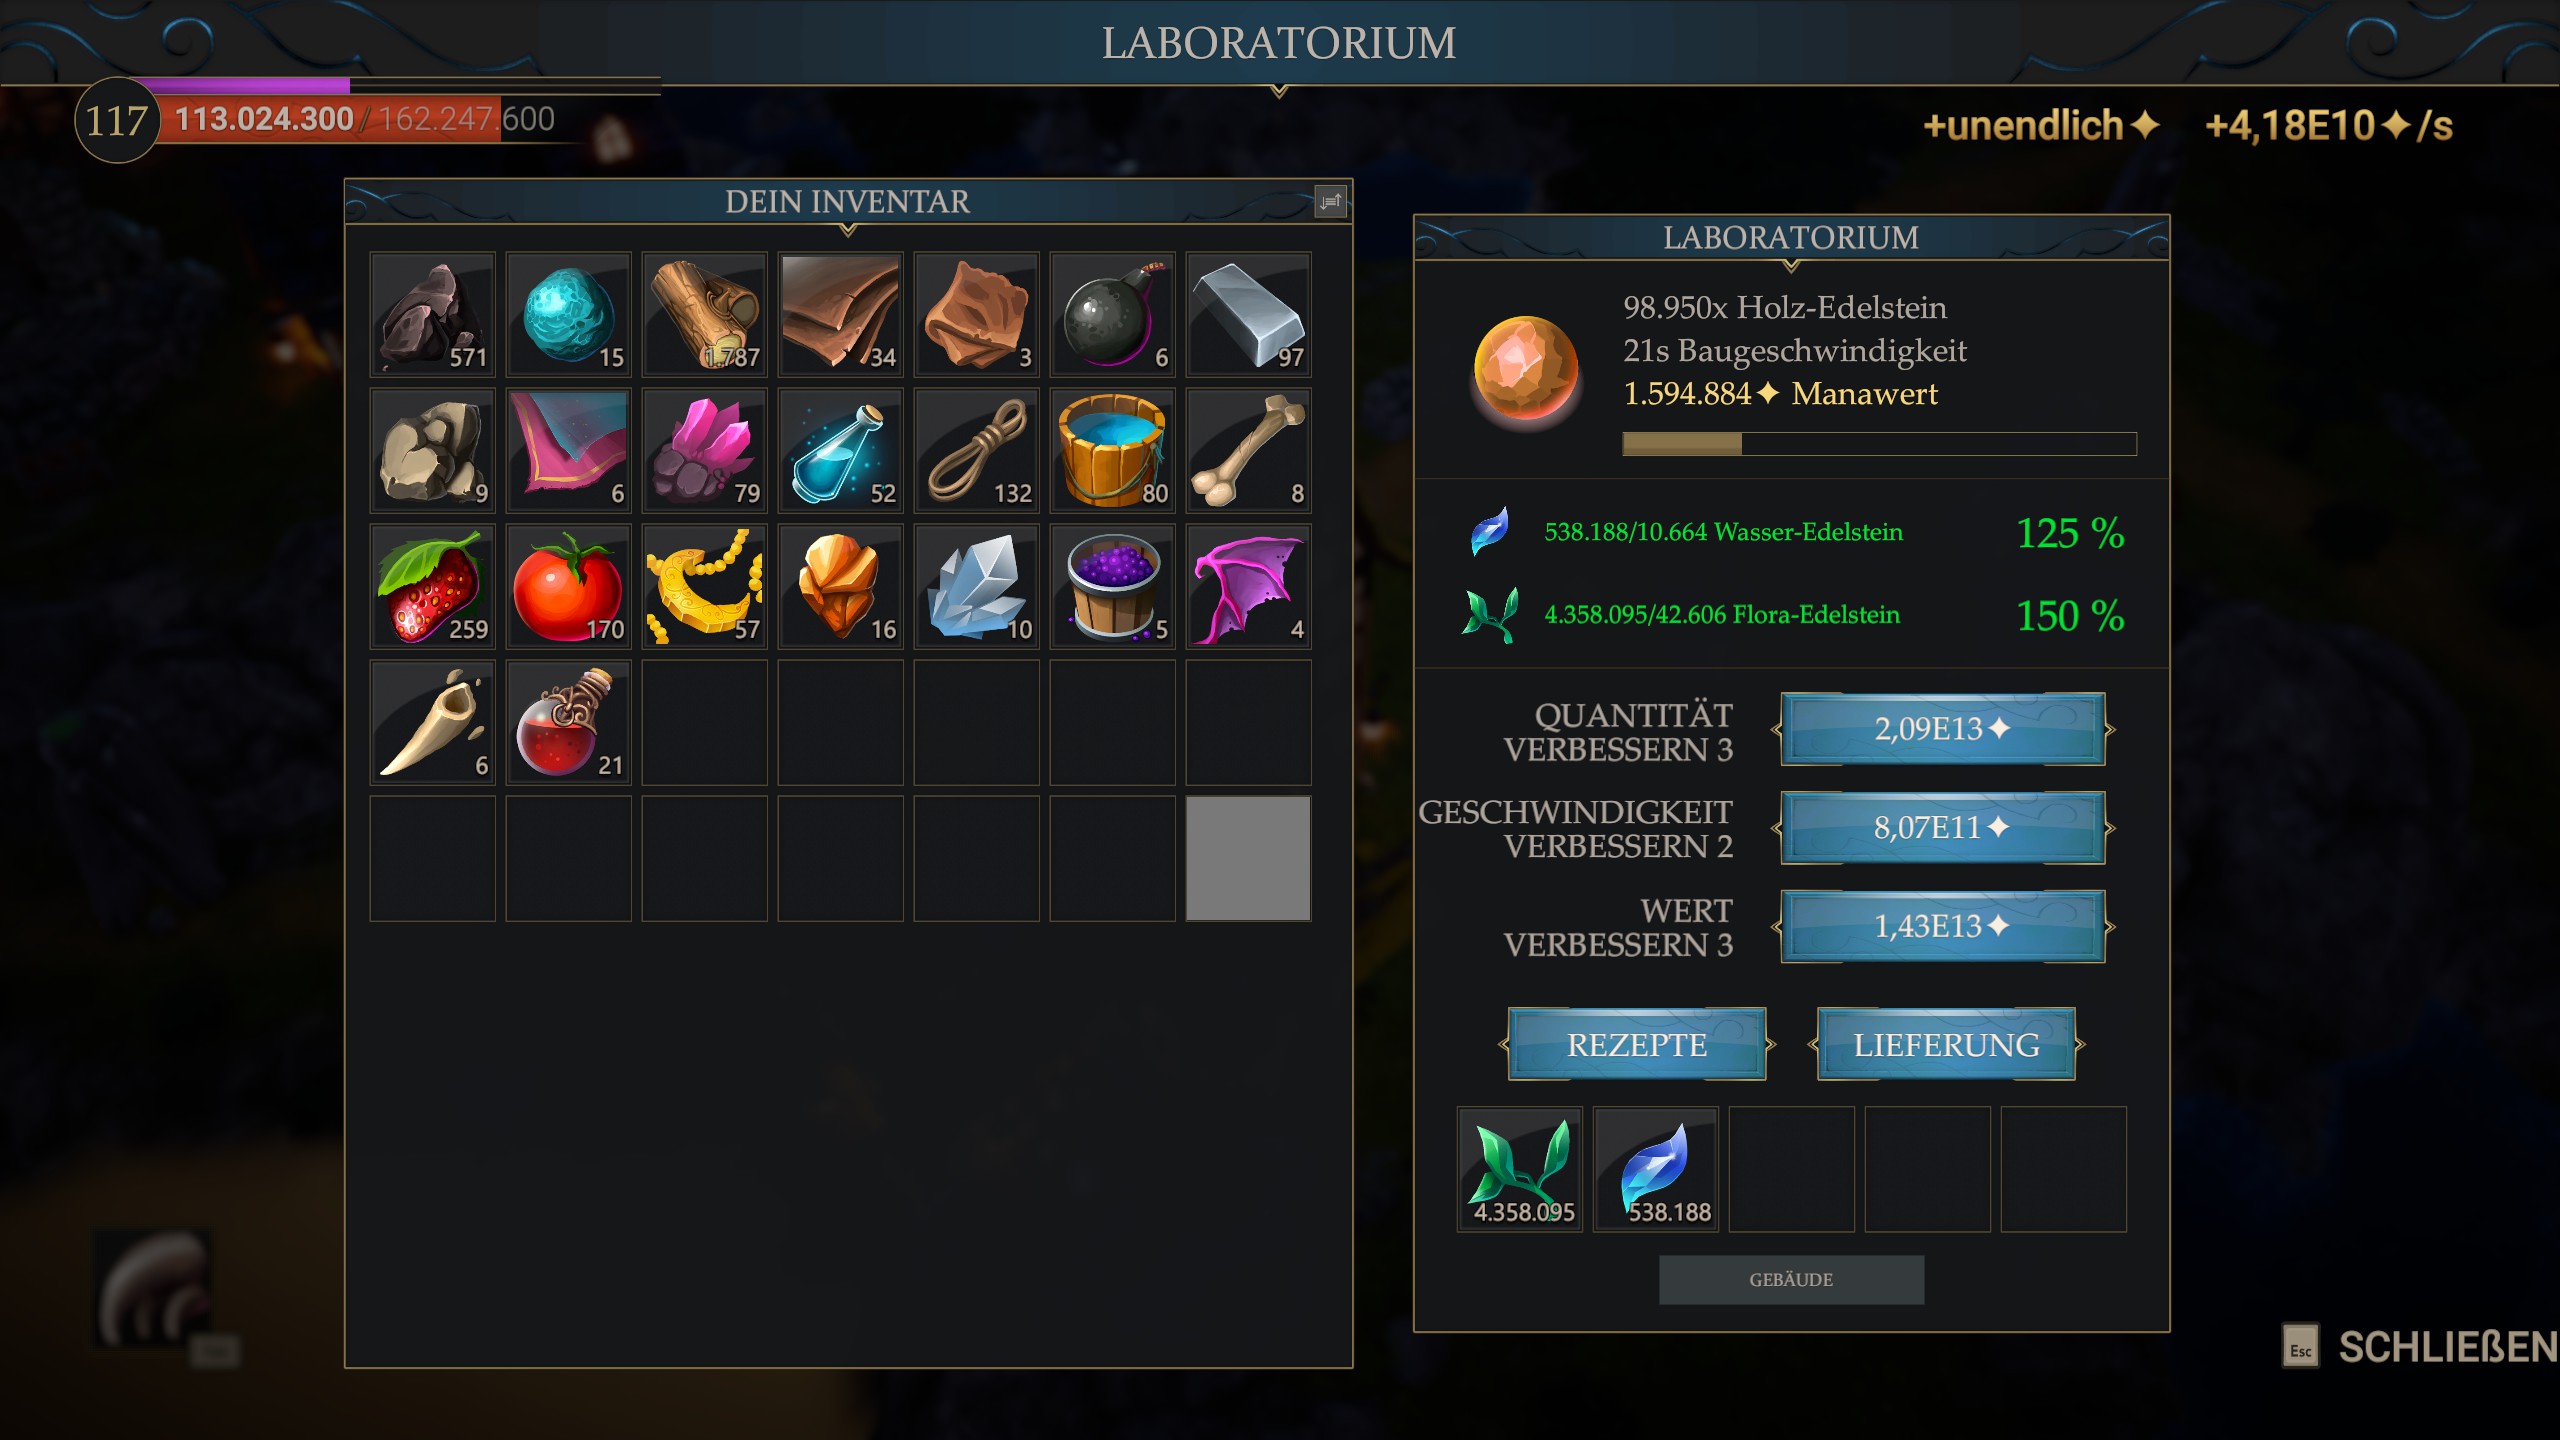This screenshot has width=2560, height=1440.
Task: Open the Rezepte menu
Action: [1637, 1045]
